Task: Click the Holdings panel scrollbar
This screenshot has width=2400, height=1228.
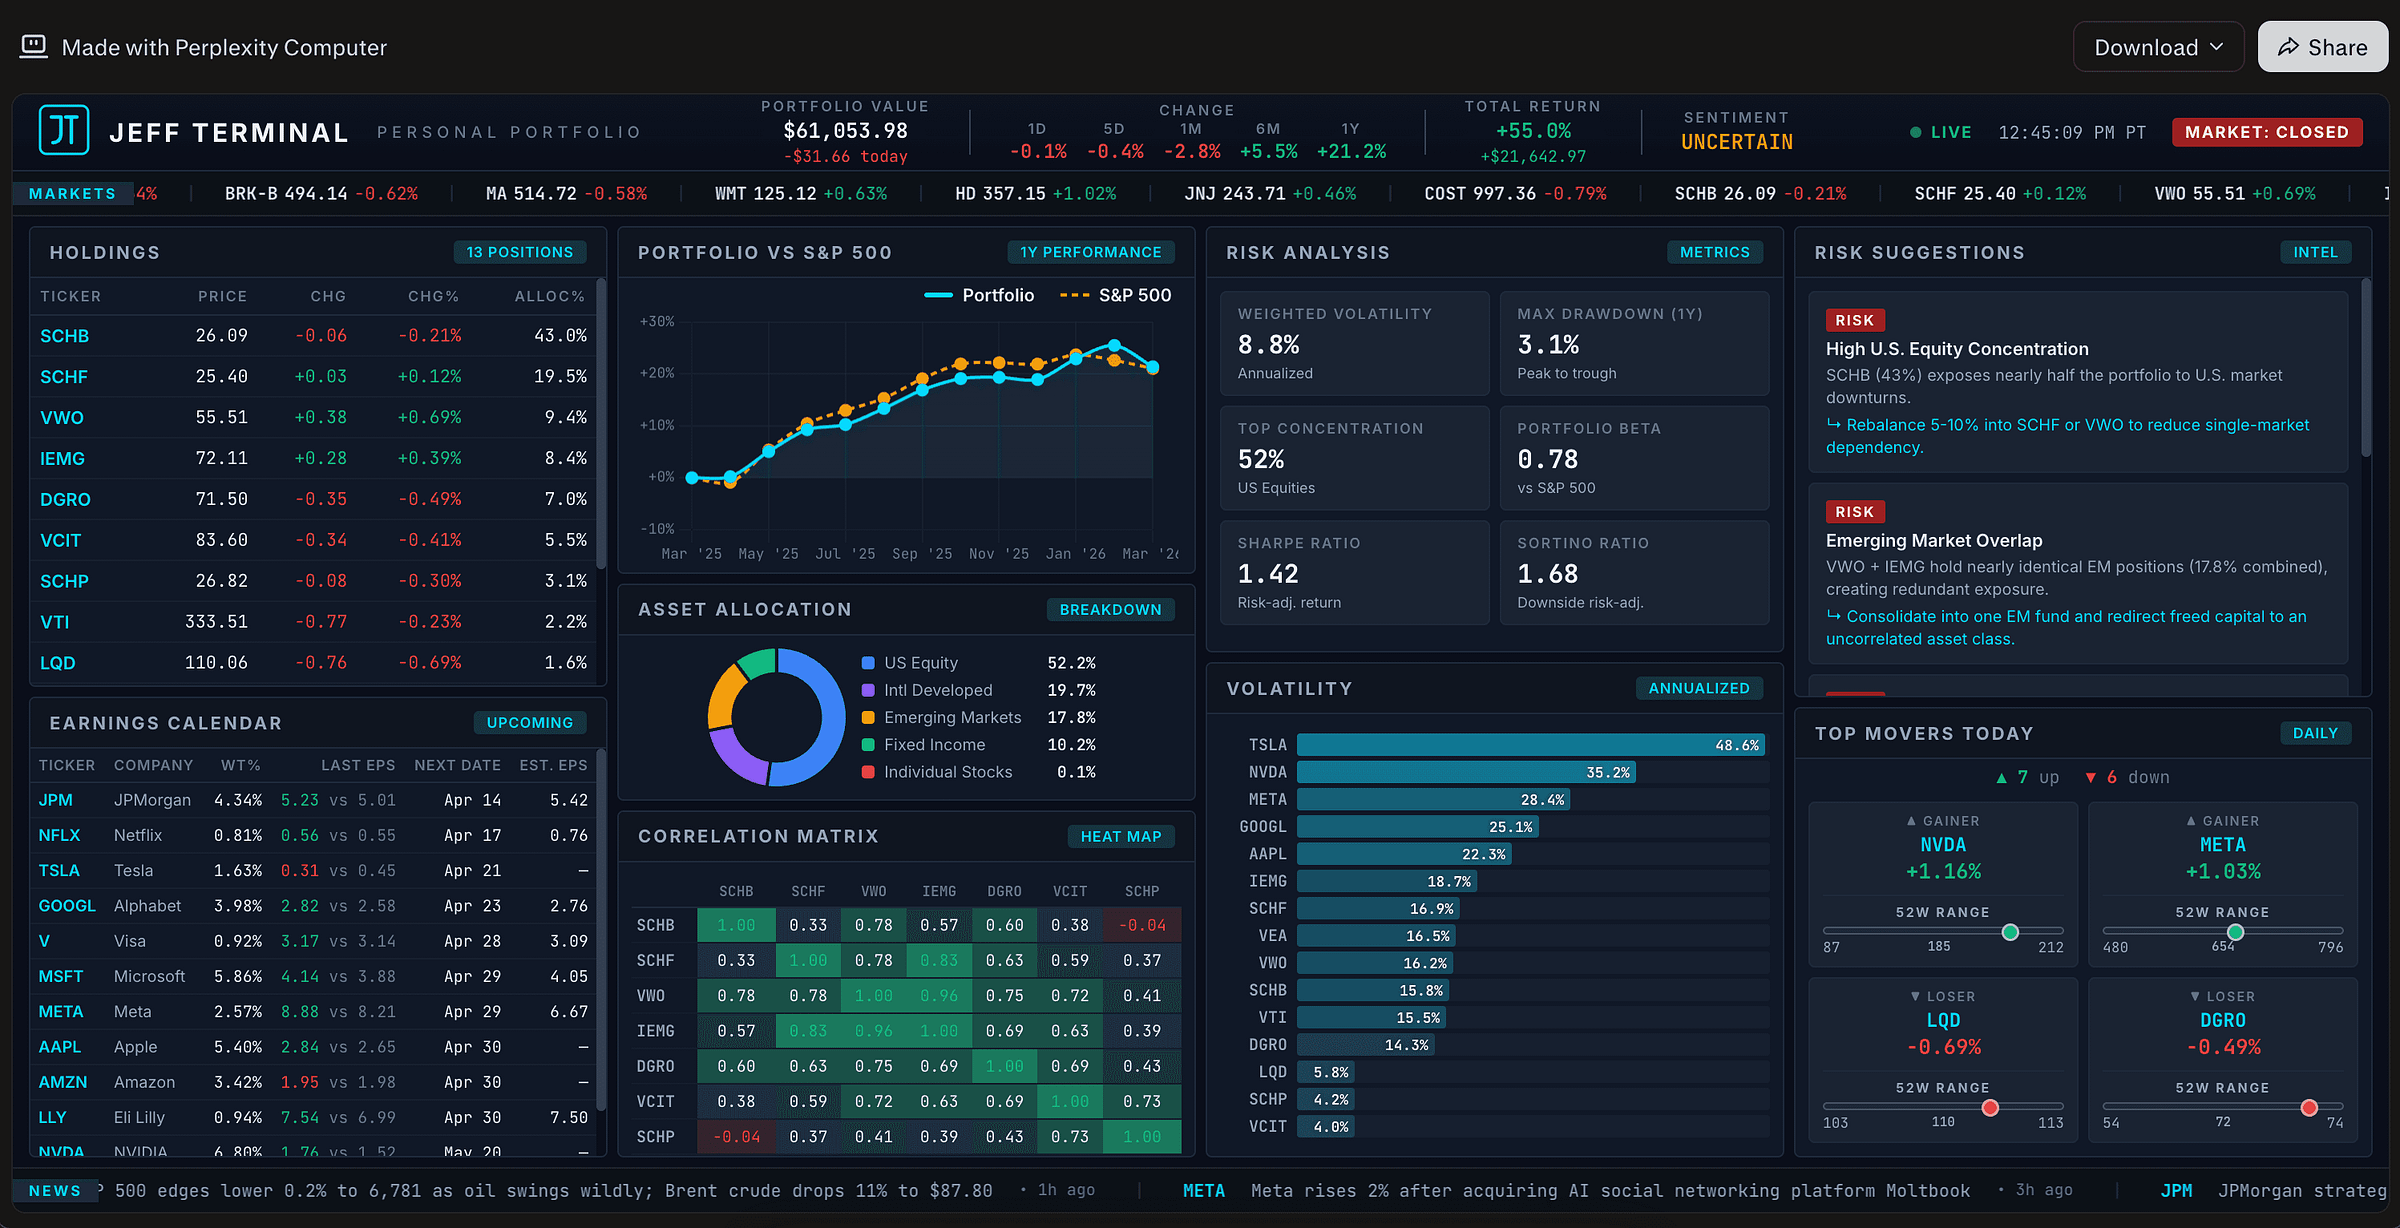Action: click(x=601, y=425)
